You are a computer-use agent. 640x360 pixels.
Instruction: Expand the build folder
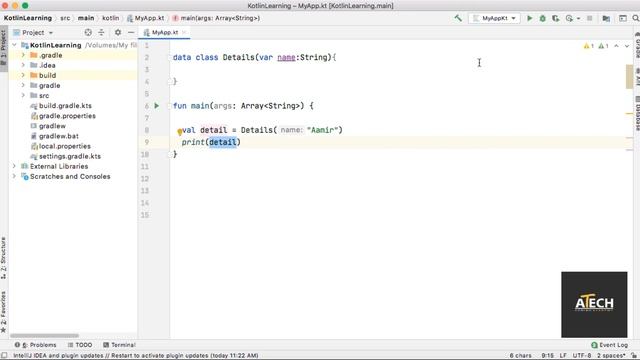[23, 75]
